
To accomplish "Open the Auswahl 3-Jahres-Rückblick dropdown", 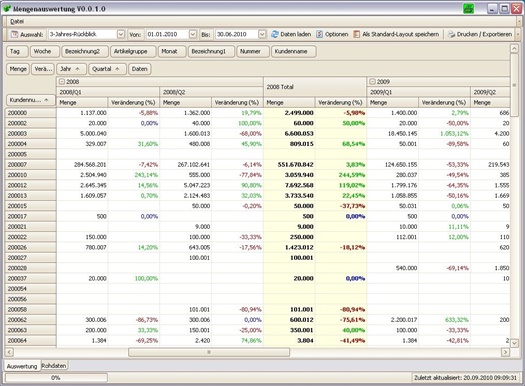I will pyautogui.click(x=121, y=34).
